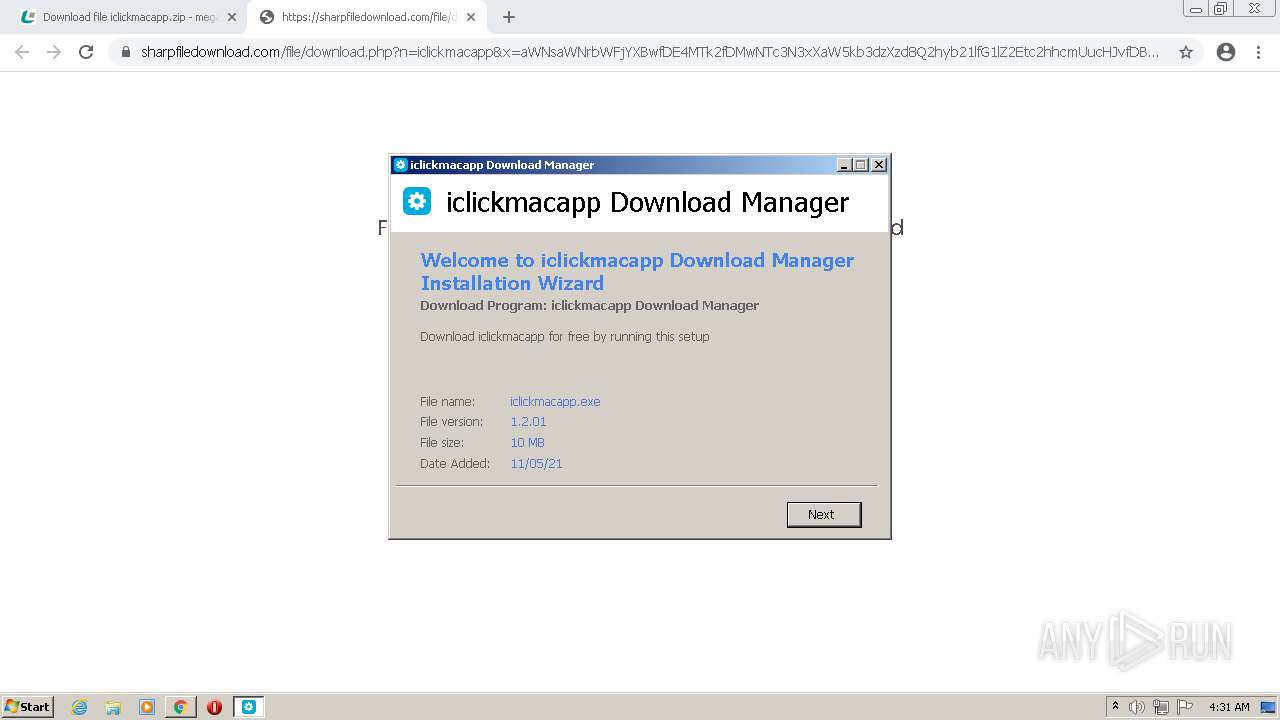Focus the sharpfiledownload.com address bar
Screen dimensions: 1280x720
(x=650, y=52)
